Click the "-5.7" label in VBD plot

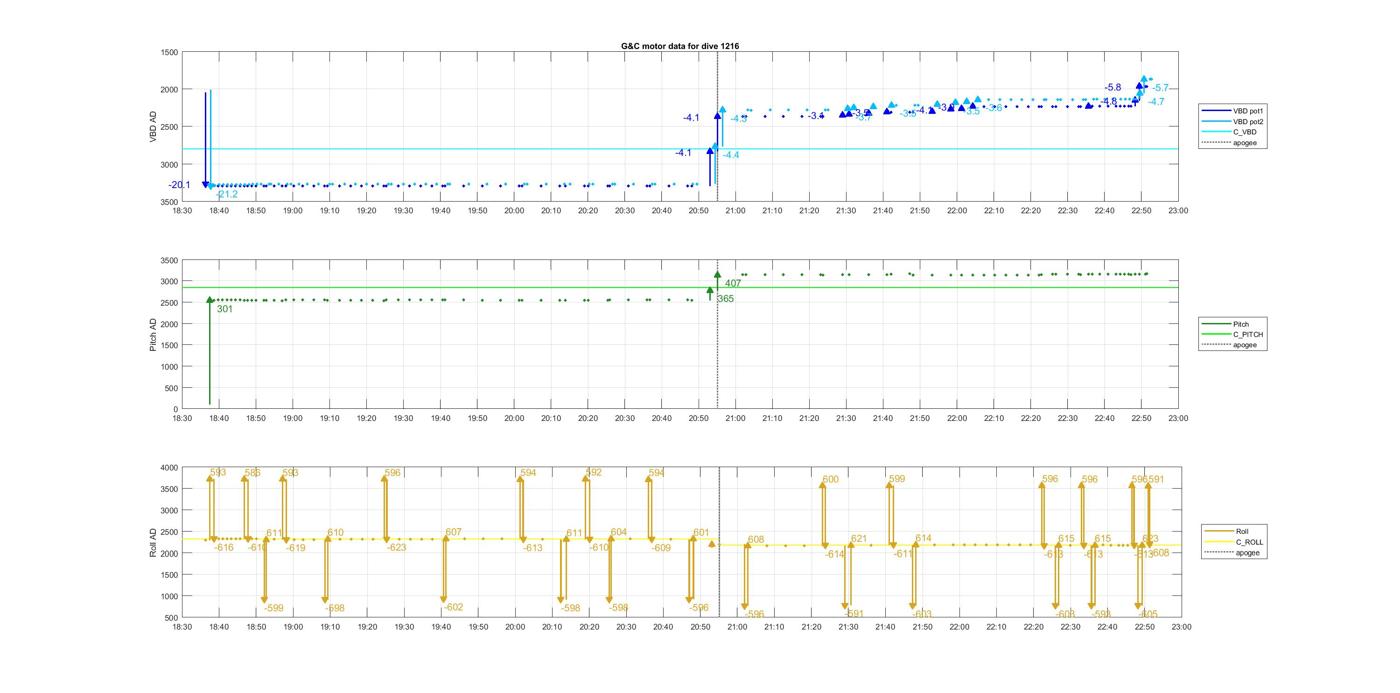click(1160, 89)
